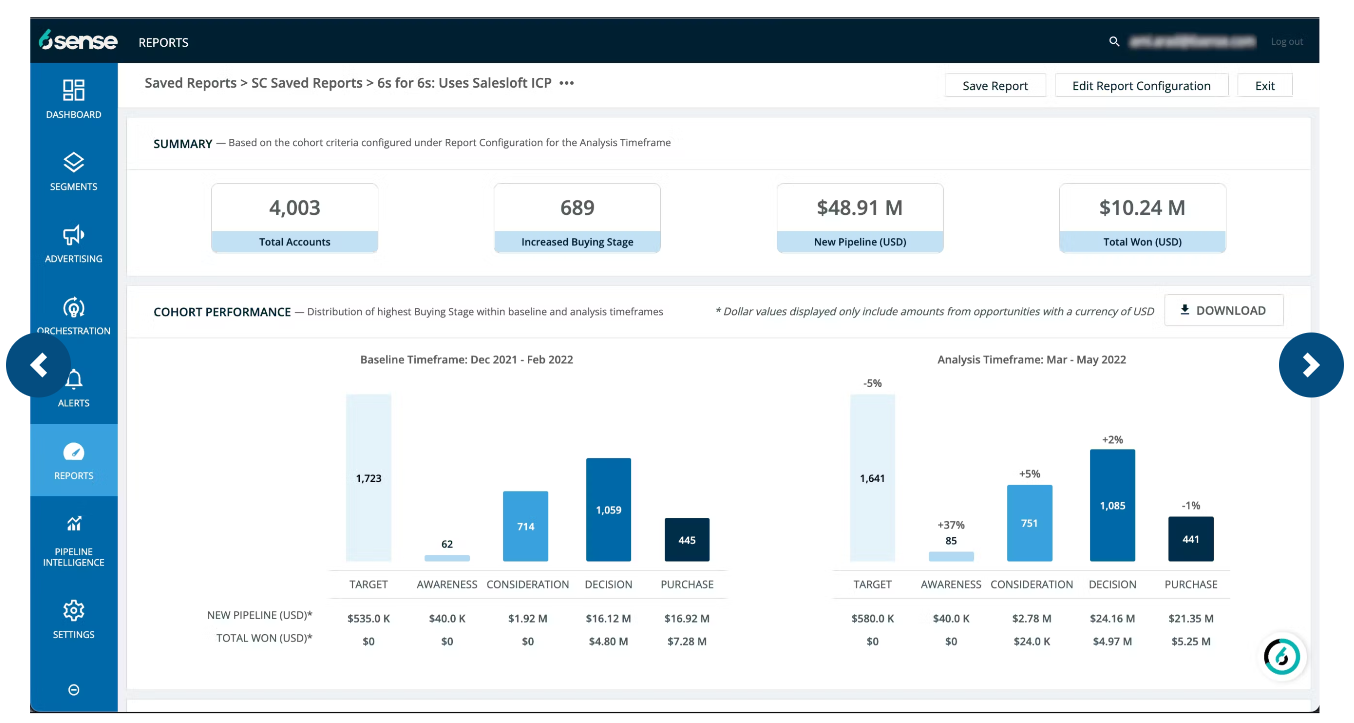Open the report options ellipsis menu
This screenshot has width=1354, height=723.
(566, 84)
